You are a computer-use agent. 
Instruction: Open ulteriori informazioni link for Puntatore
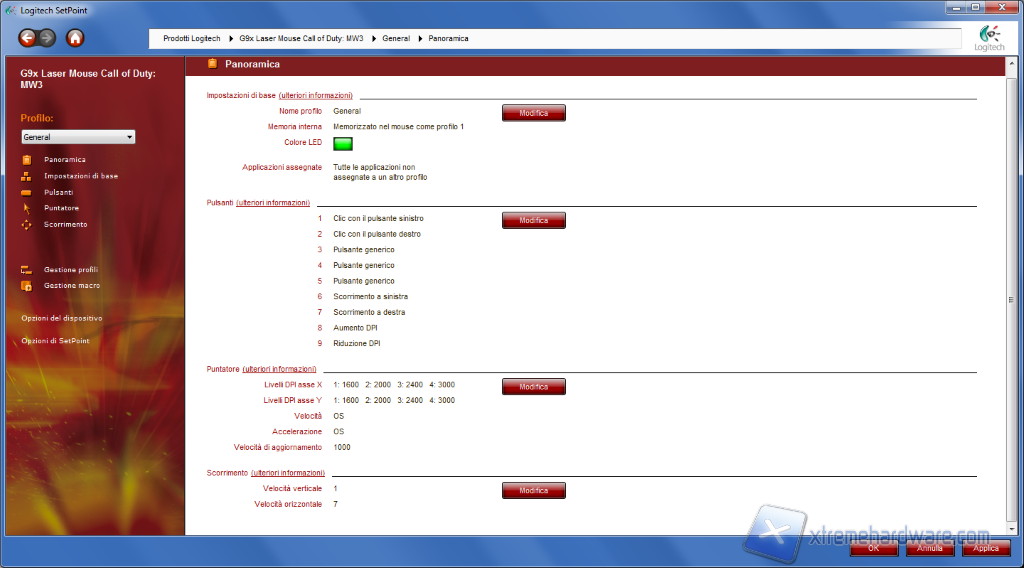(x=279, y=369)
